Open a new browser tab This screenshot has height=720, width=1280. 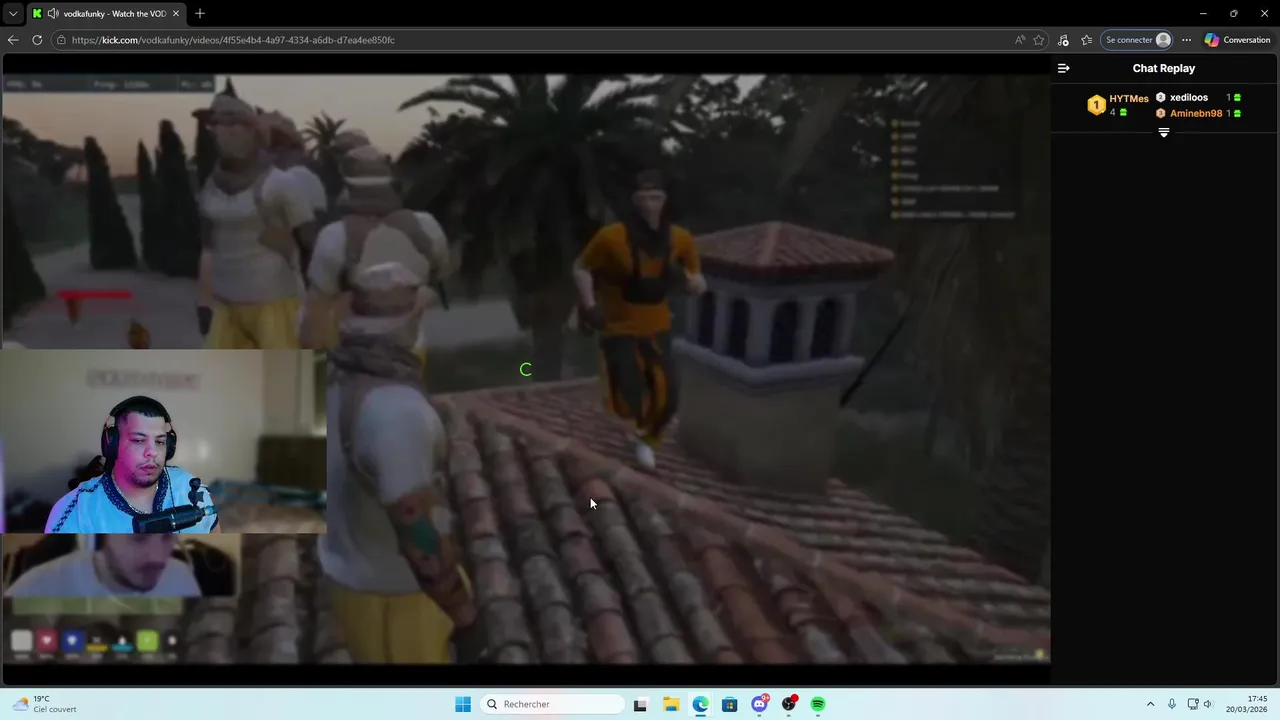[x=200, y=13]
